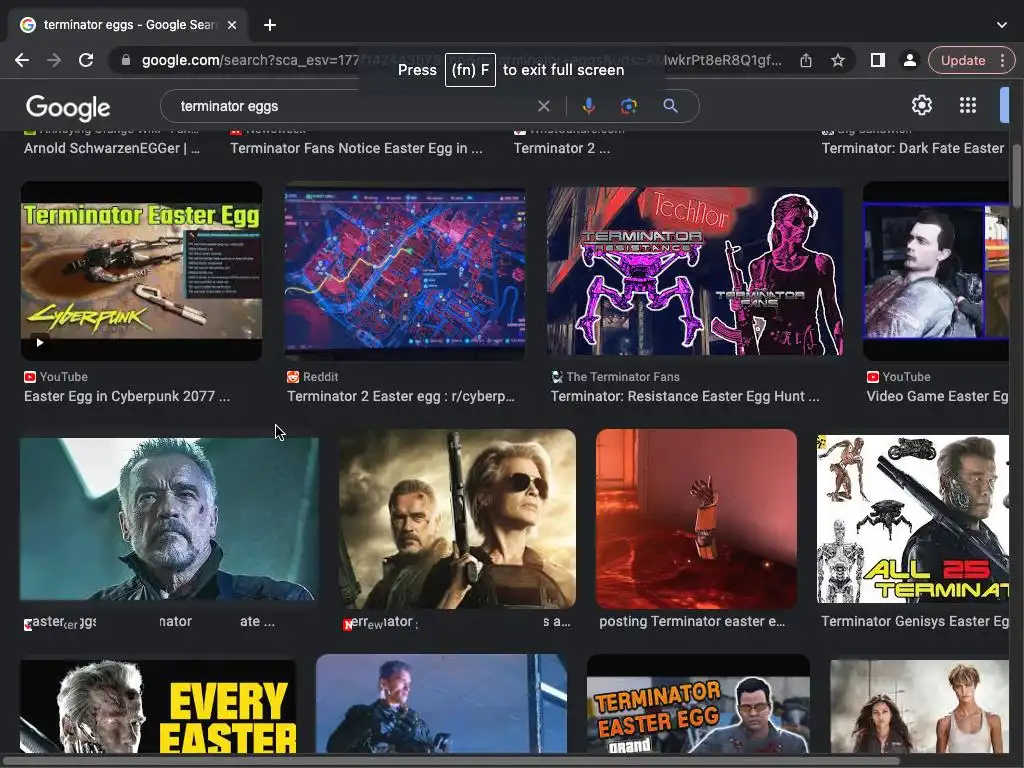Open the Cyberpunk Terminator Easter Egg thumbnail

point(142,271)
